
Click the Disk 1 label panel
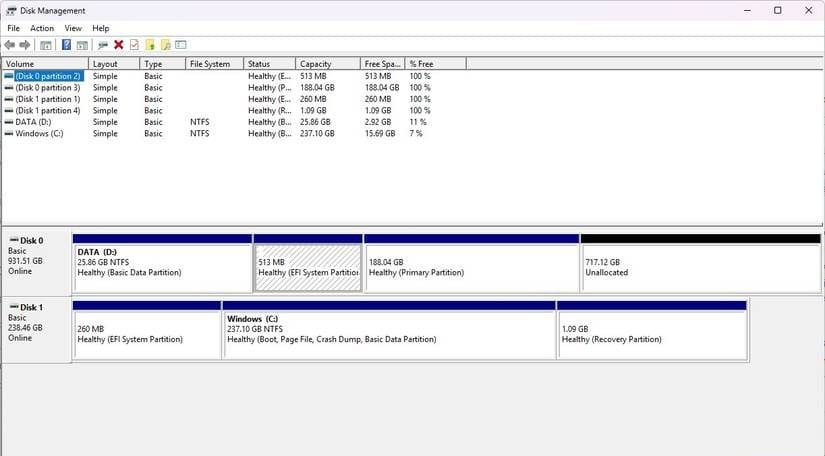point(37,328)
